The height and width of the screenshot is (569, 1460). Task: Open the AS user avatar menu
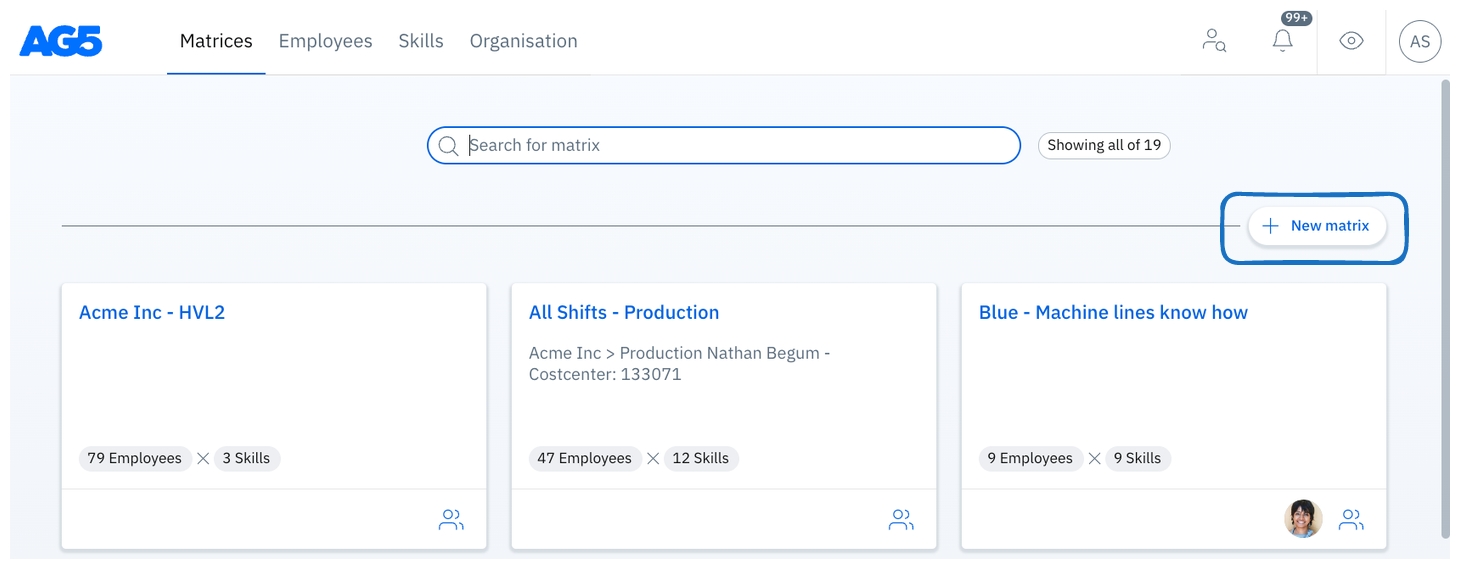1419,42
